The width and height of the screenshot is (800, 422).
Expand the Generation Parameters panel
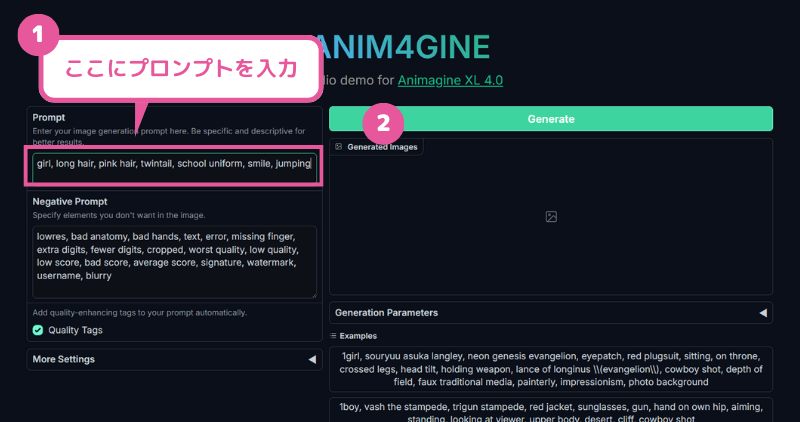[x=551, y=313]
